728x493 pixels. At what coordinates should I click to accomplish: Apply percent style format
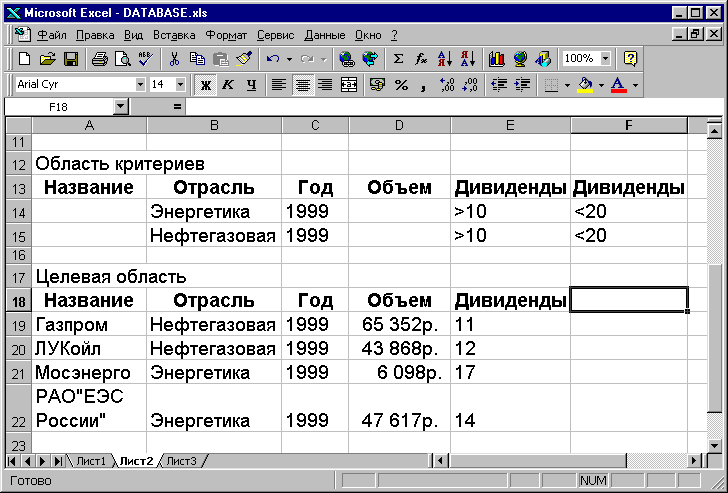(x=401, y=84)
